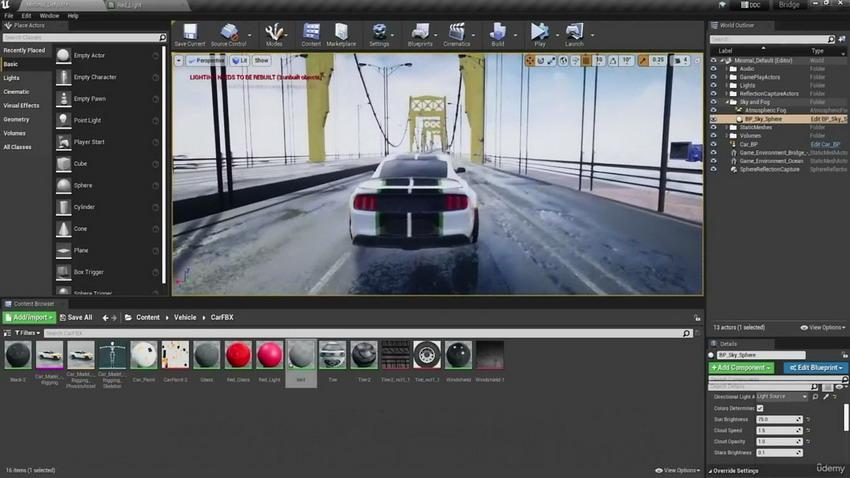Toggle visibility of the Lights folder
This screenshot has width=850, height=478.
pos(713,85)
